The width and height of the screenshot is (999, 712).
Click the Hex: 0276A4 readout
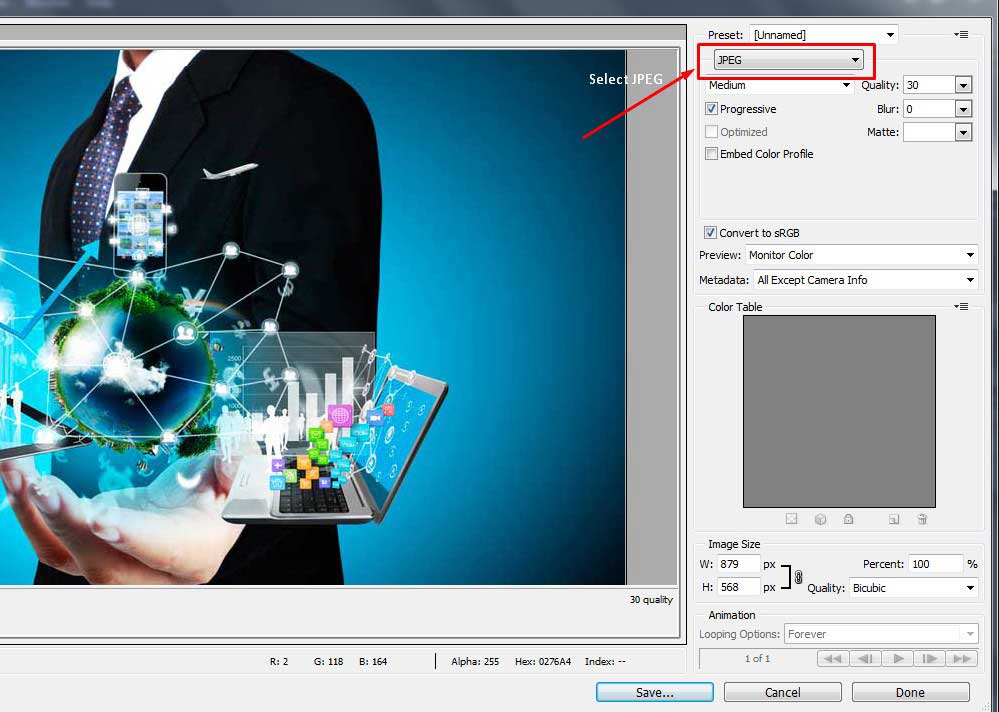[x=543, y=662]
